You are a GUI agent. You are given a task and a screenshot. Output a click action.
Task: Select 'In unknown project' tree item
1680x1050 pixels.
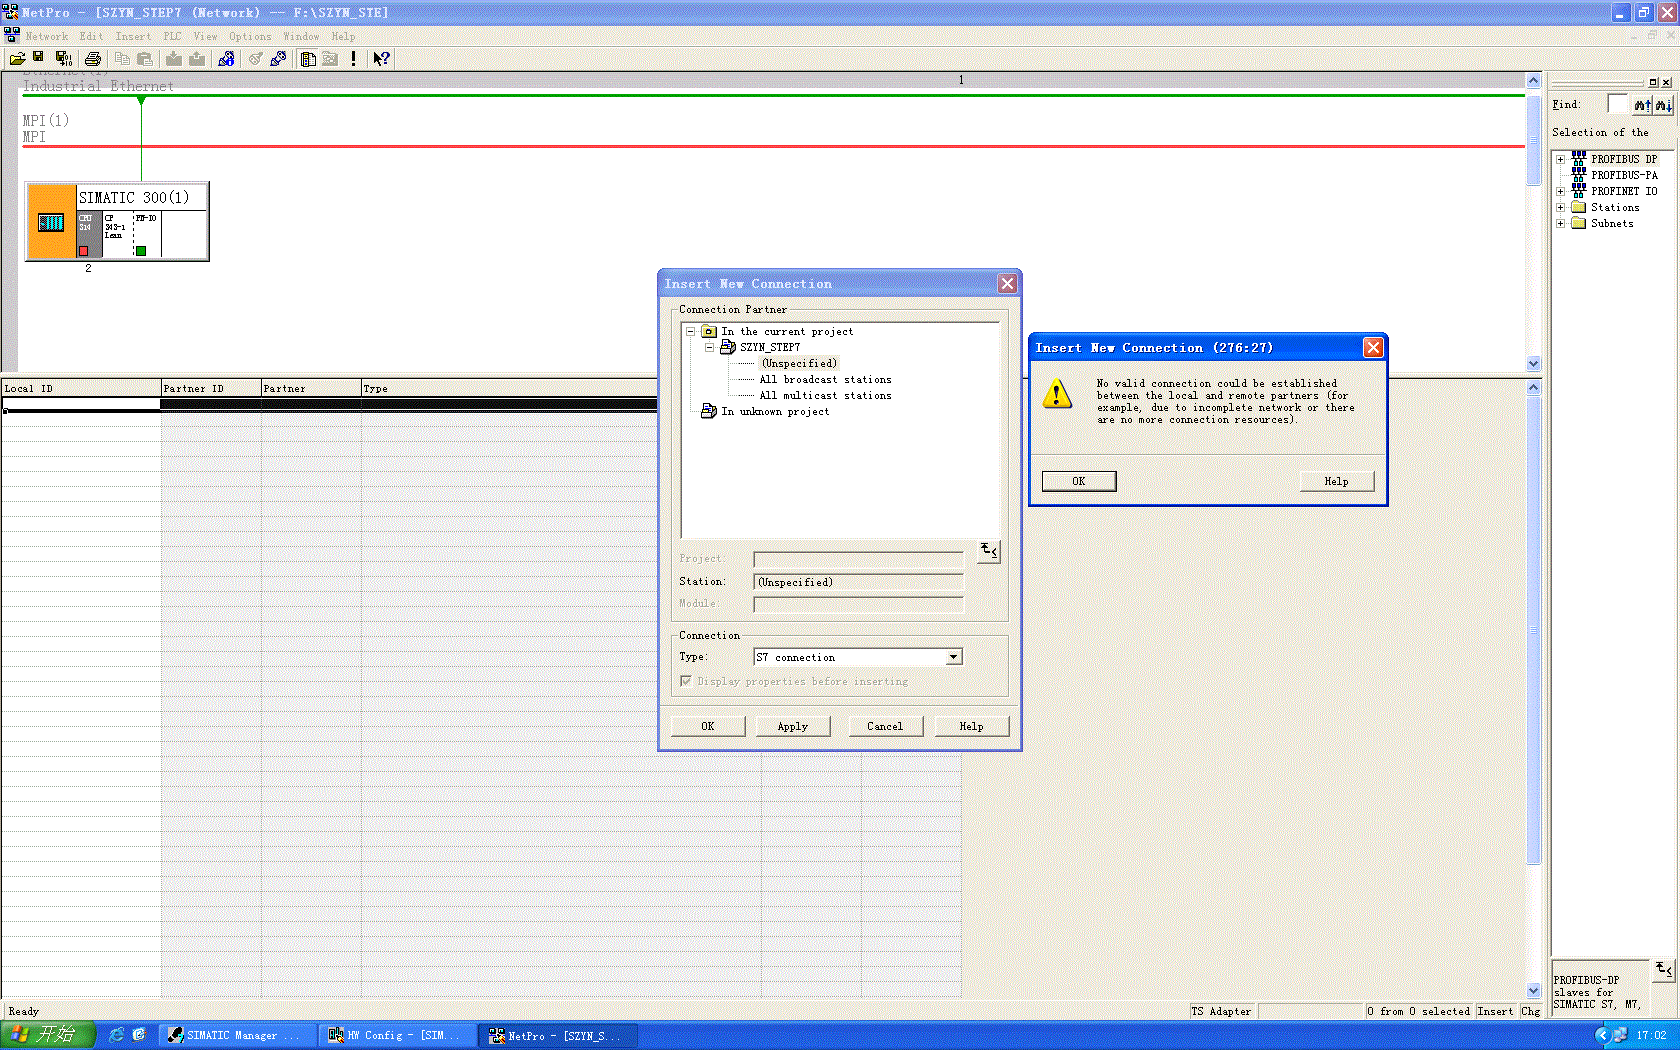(775, 411)
